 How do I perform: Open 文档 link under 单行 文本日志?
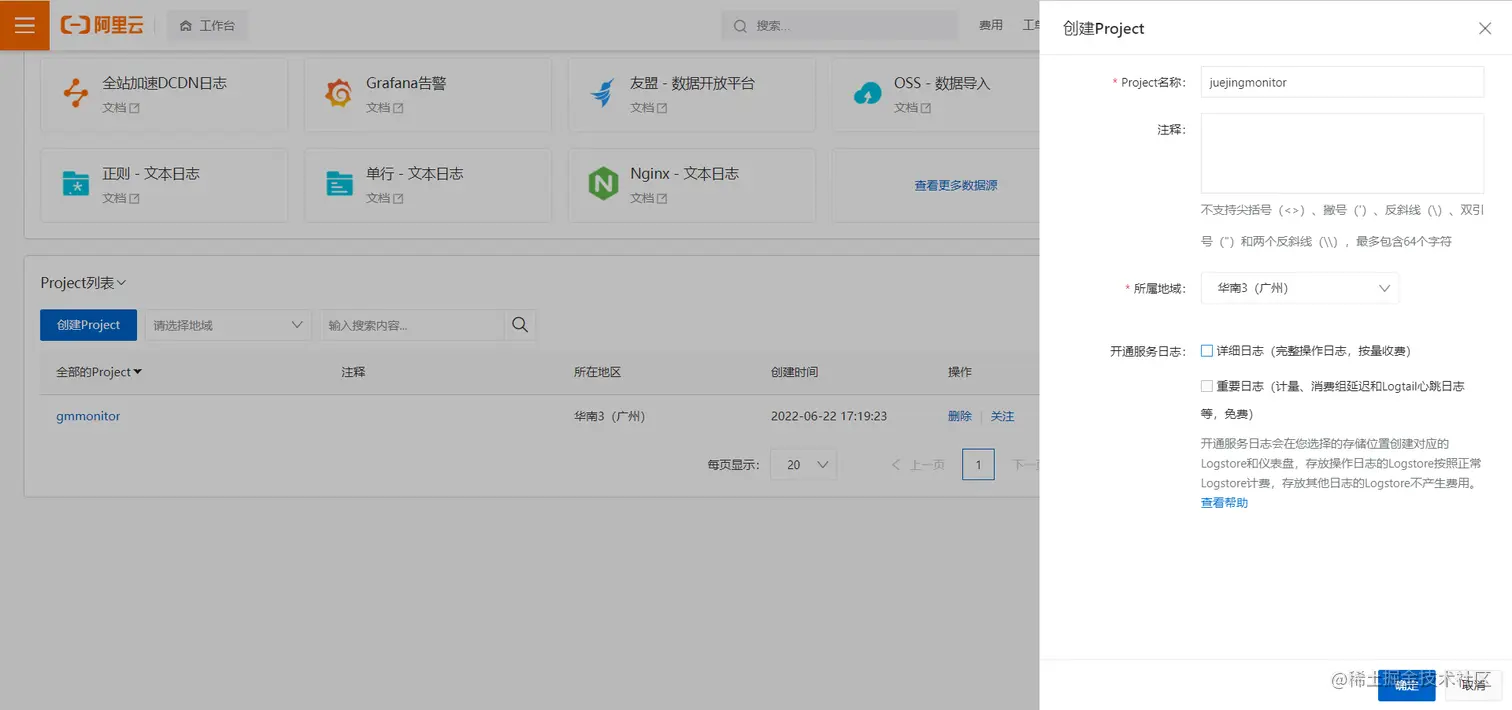point(384,198)
